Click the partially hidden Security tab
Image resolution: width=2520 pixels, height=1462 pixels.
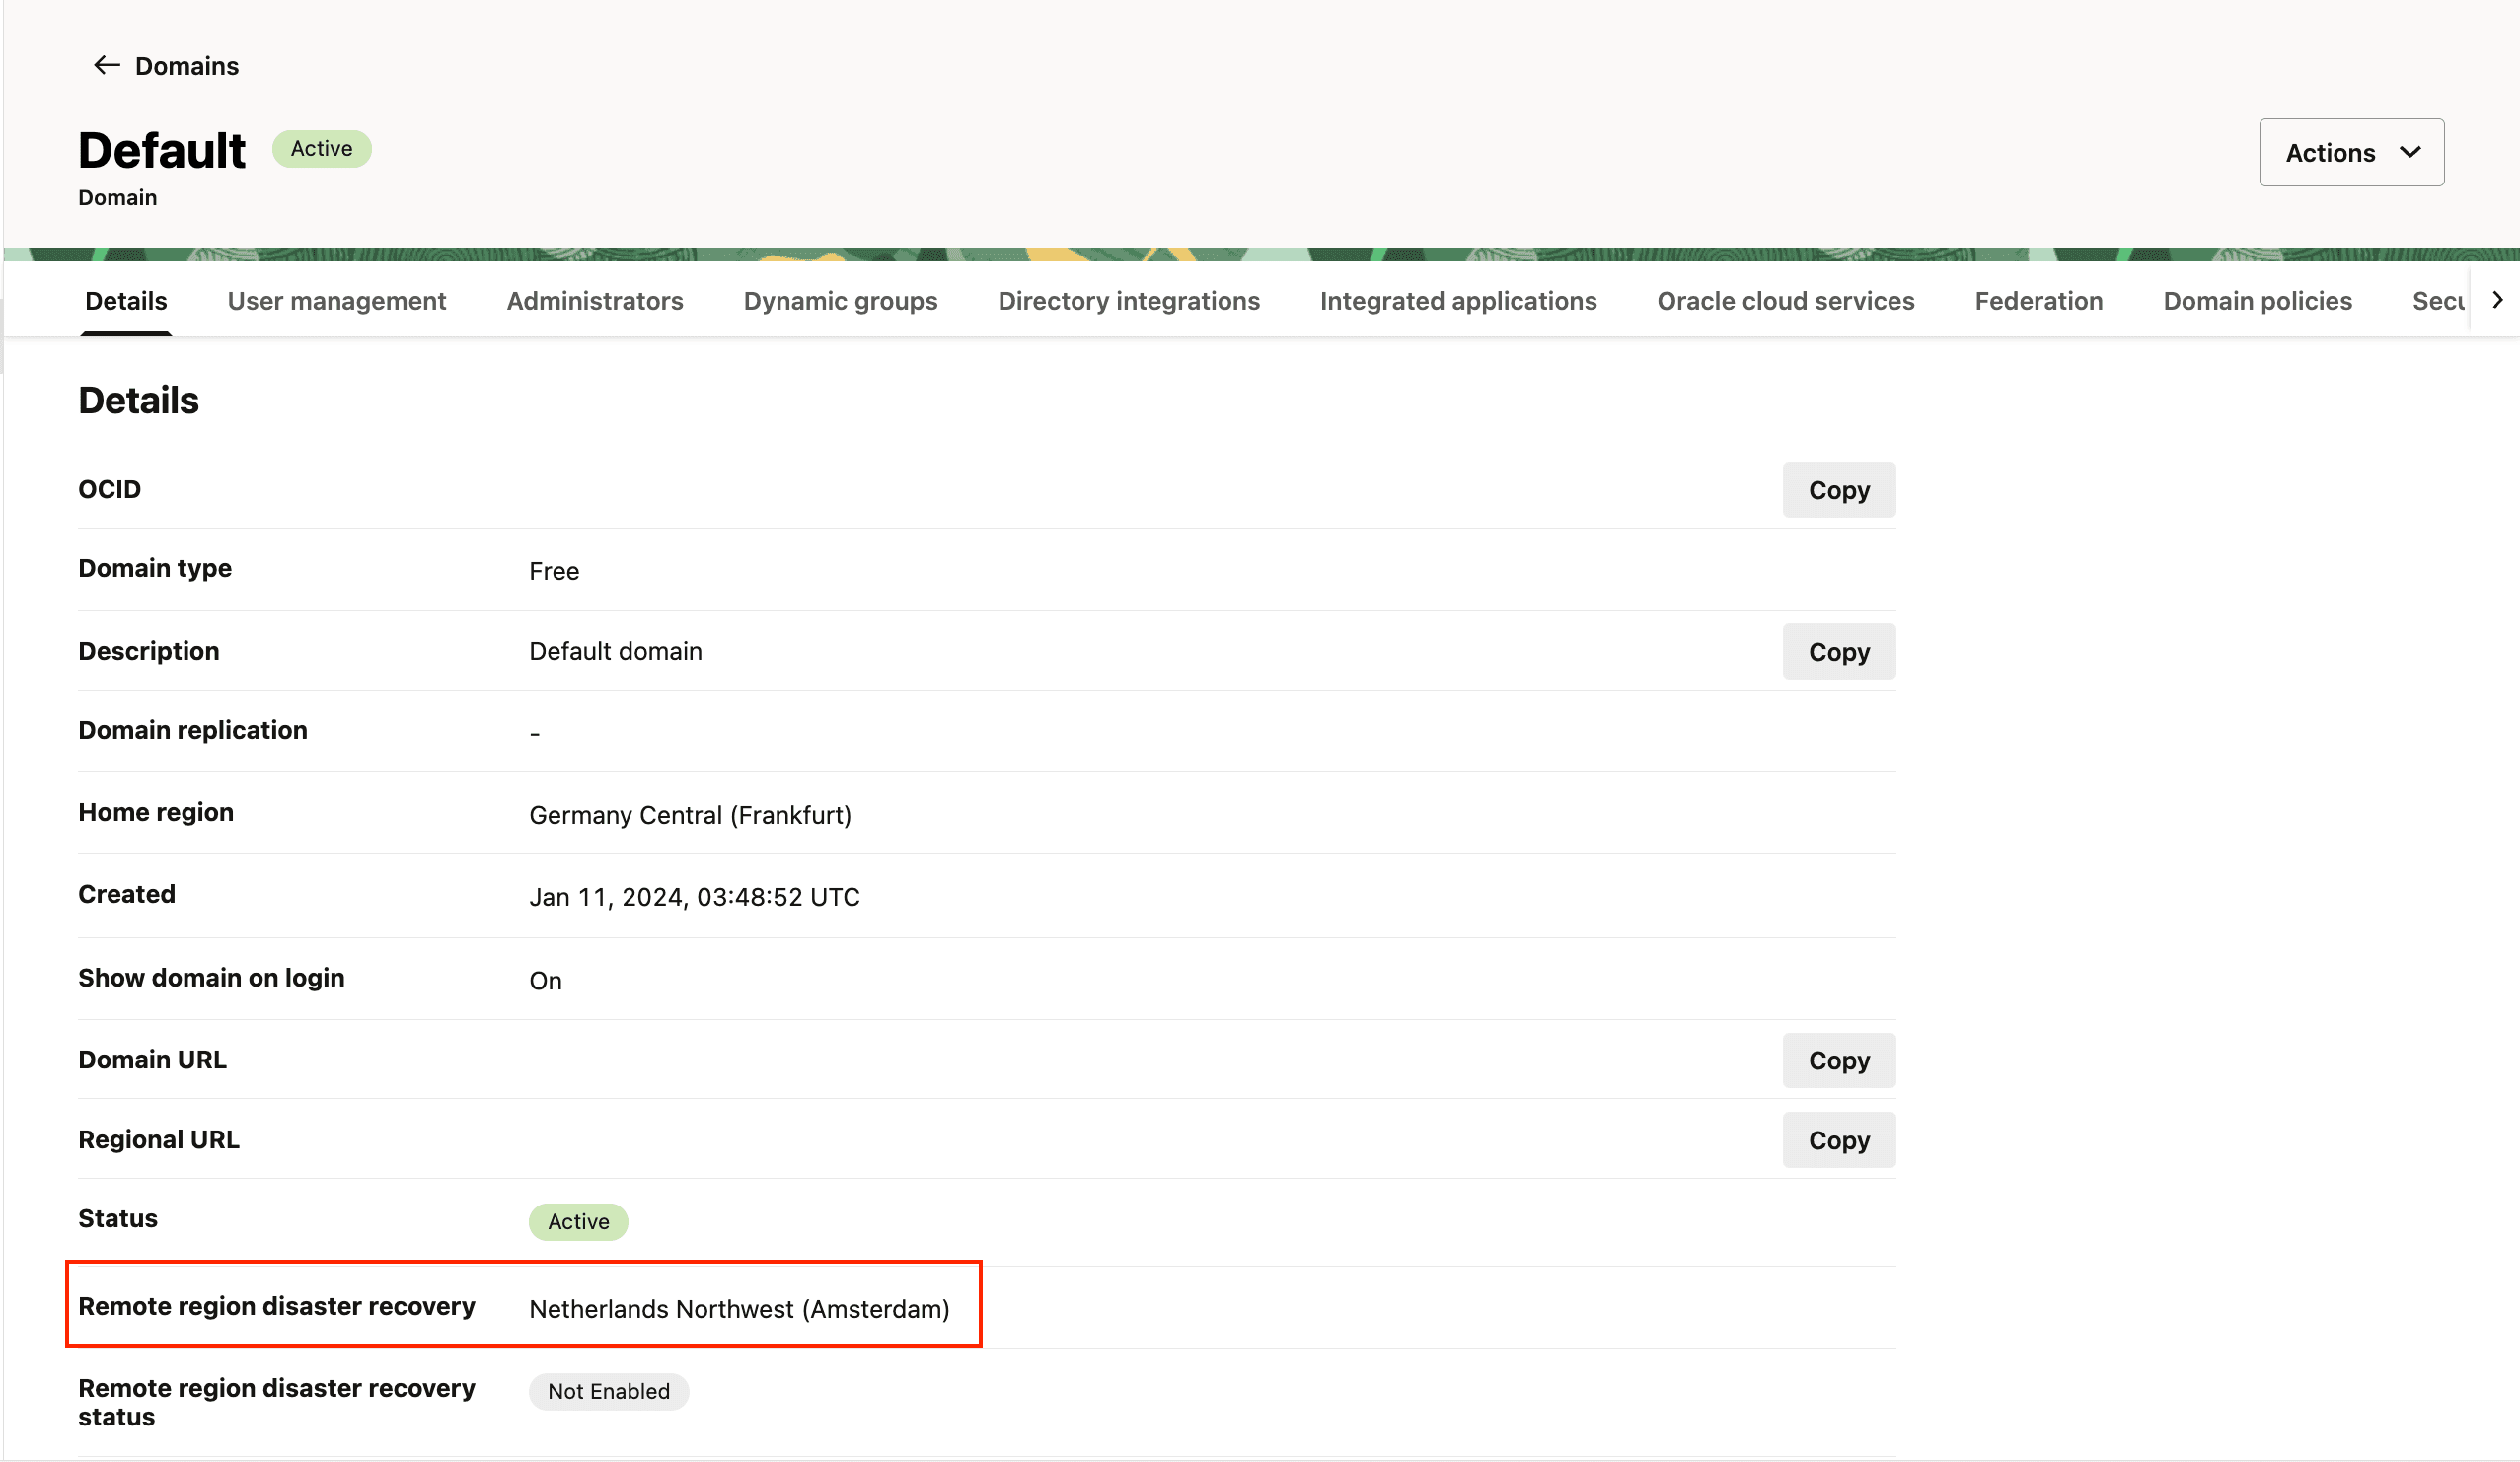[2436, 301]
